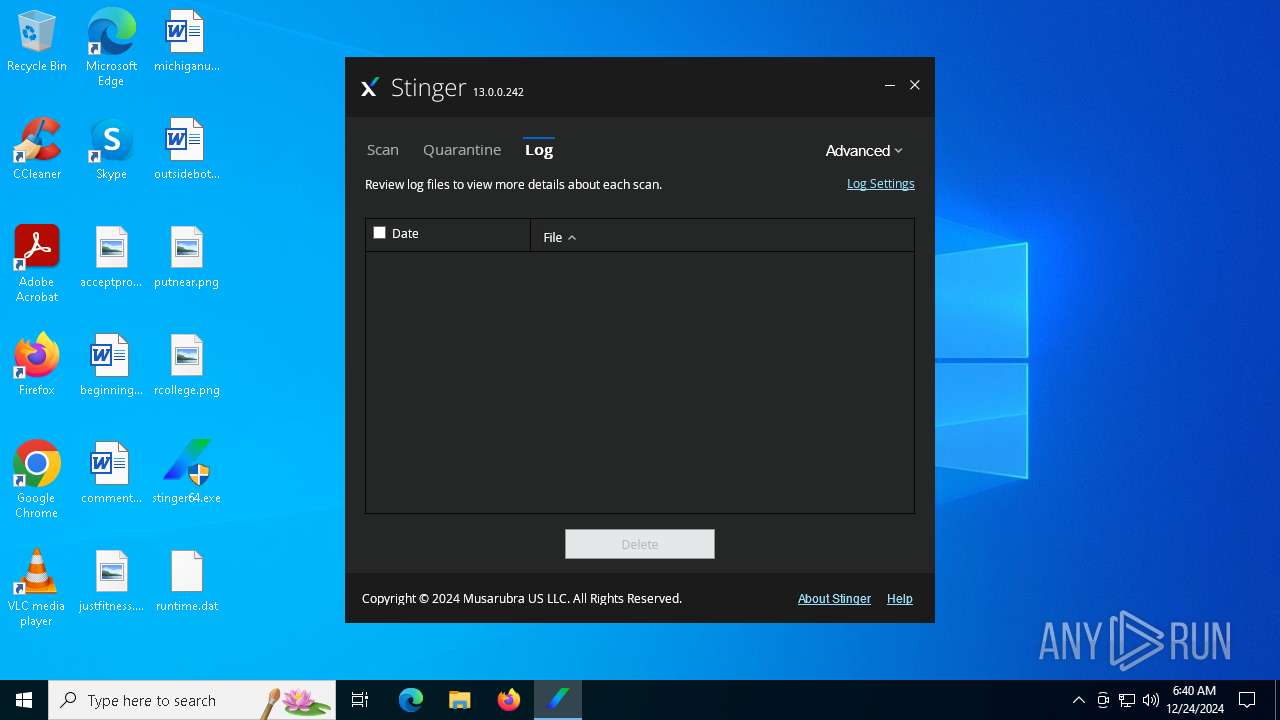Open the About Stinger link
1280x720 pixels.
(834, 599)
